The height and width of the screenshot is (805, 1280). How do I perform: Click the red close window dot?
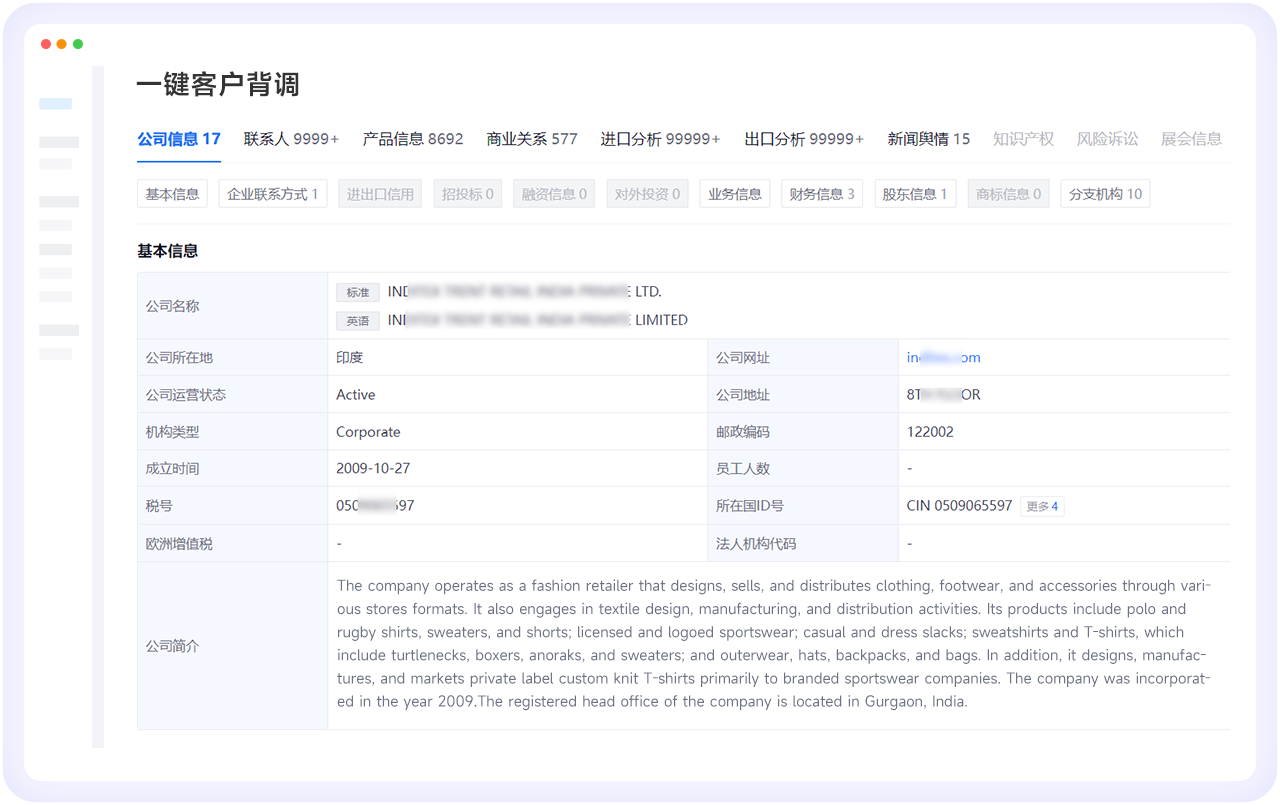[x=46, y=44]
